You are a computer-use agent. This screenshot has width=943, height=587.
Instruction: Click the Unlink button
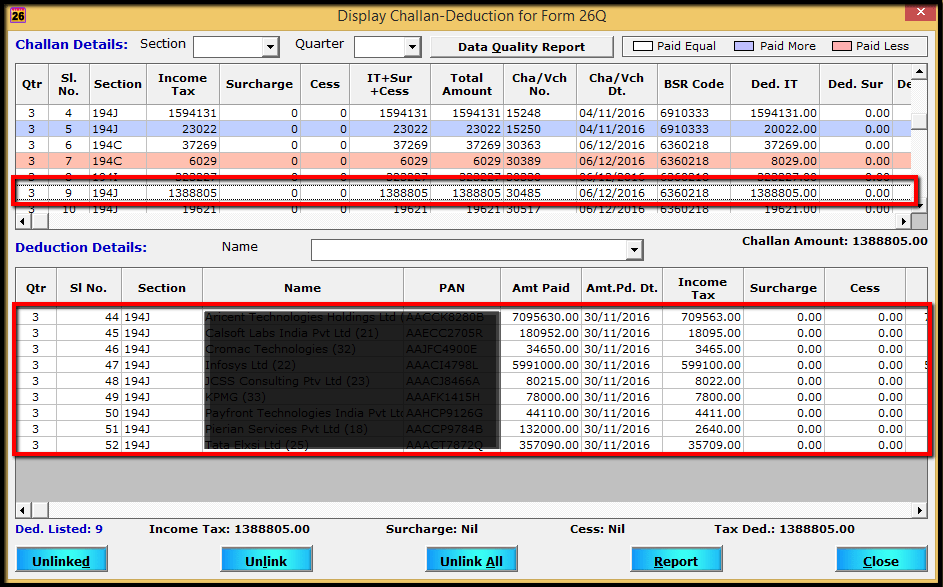(x=266, y=559)
